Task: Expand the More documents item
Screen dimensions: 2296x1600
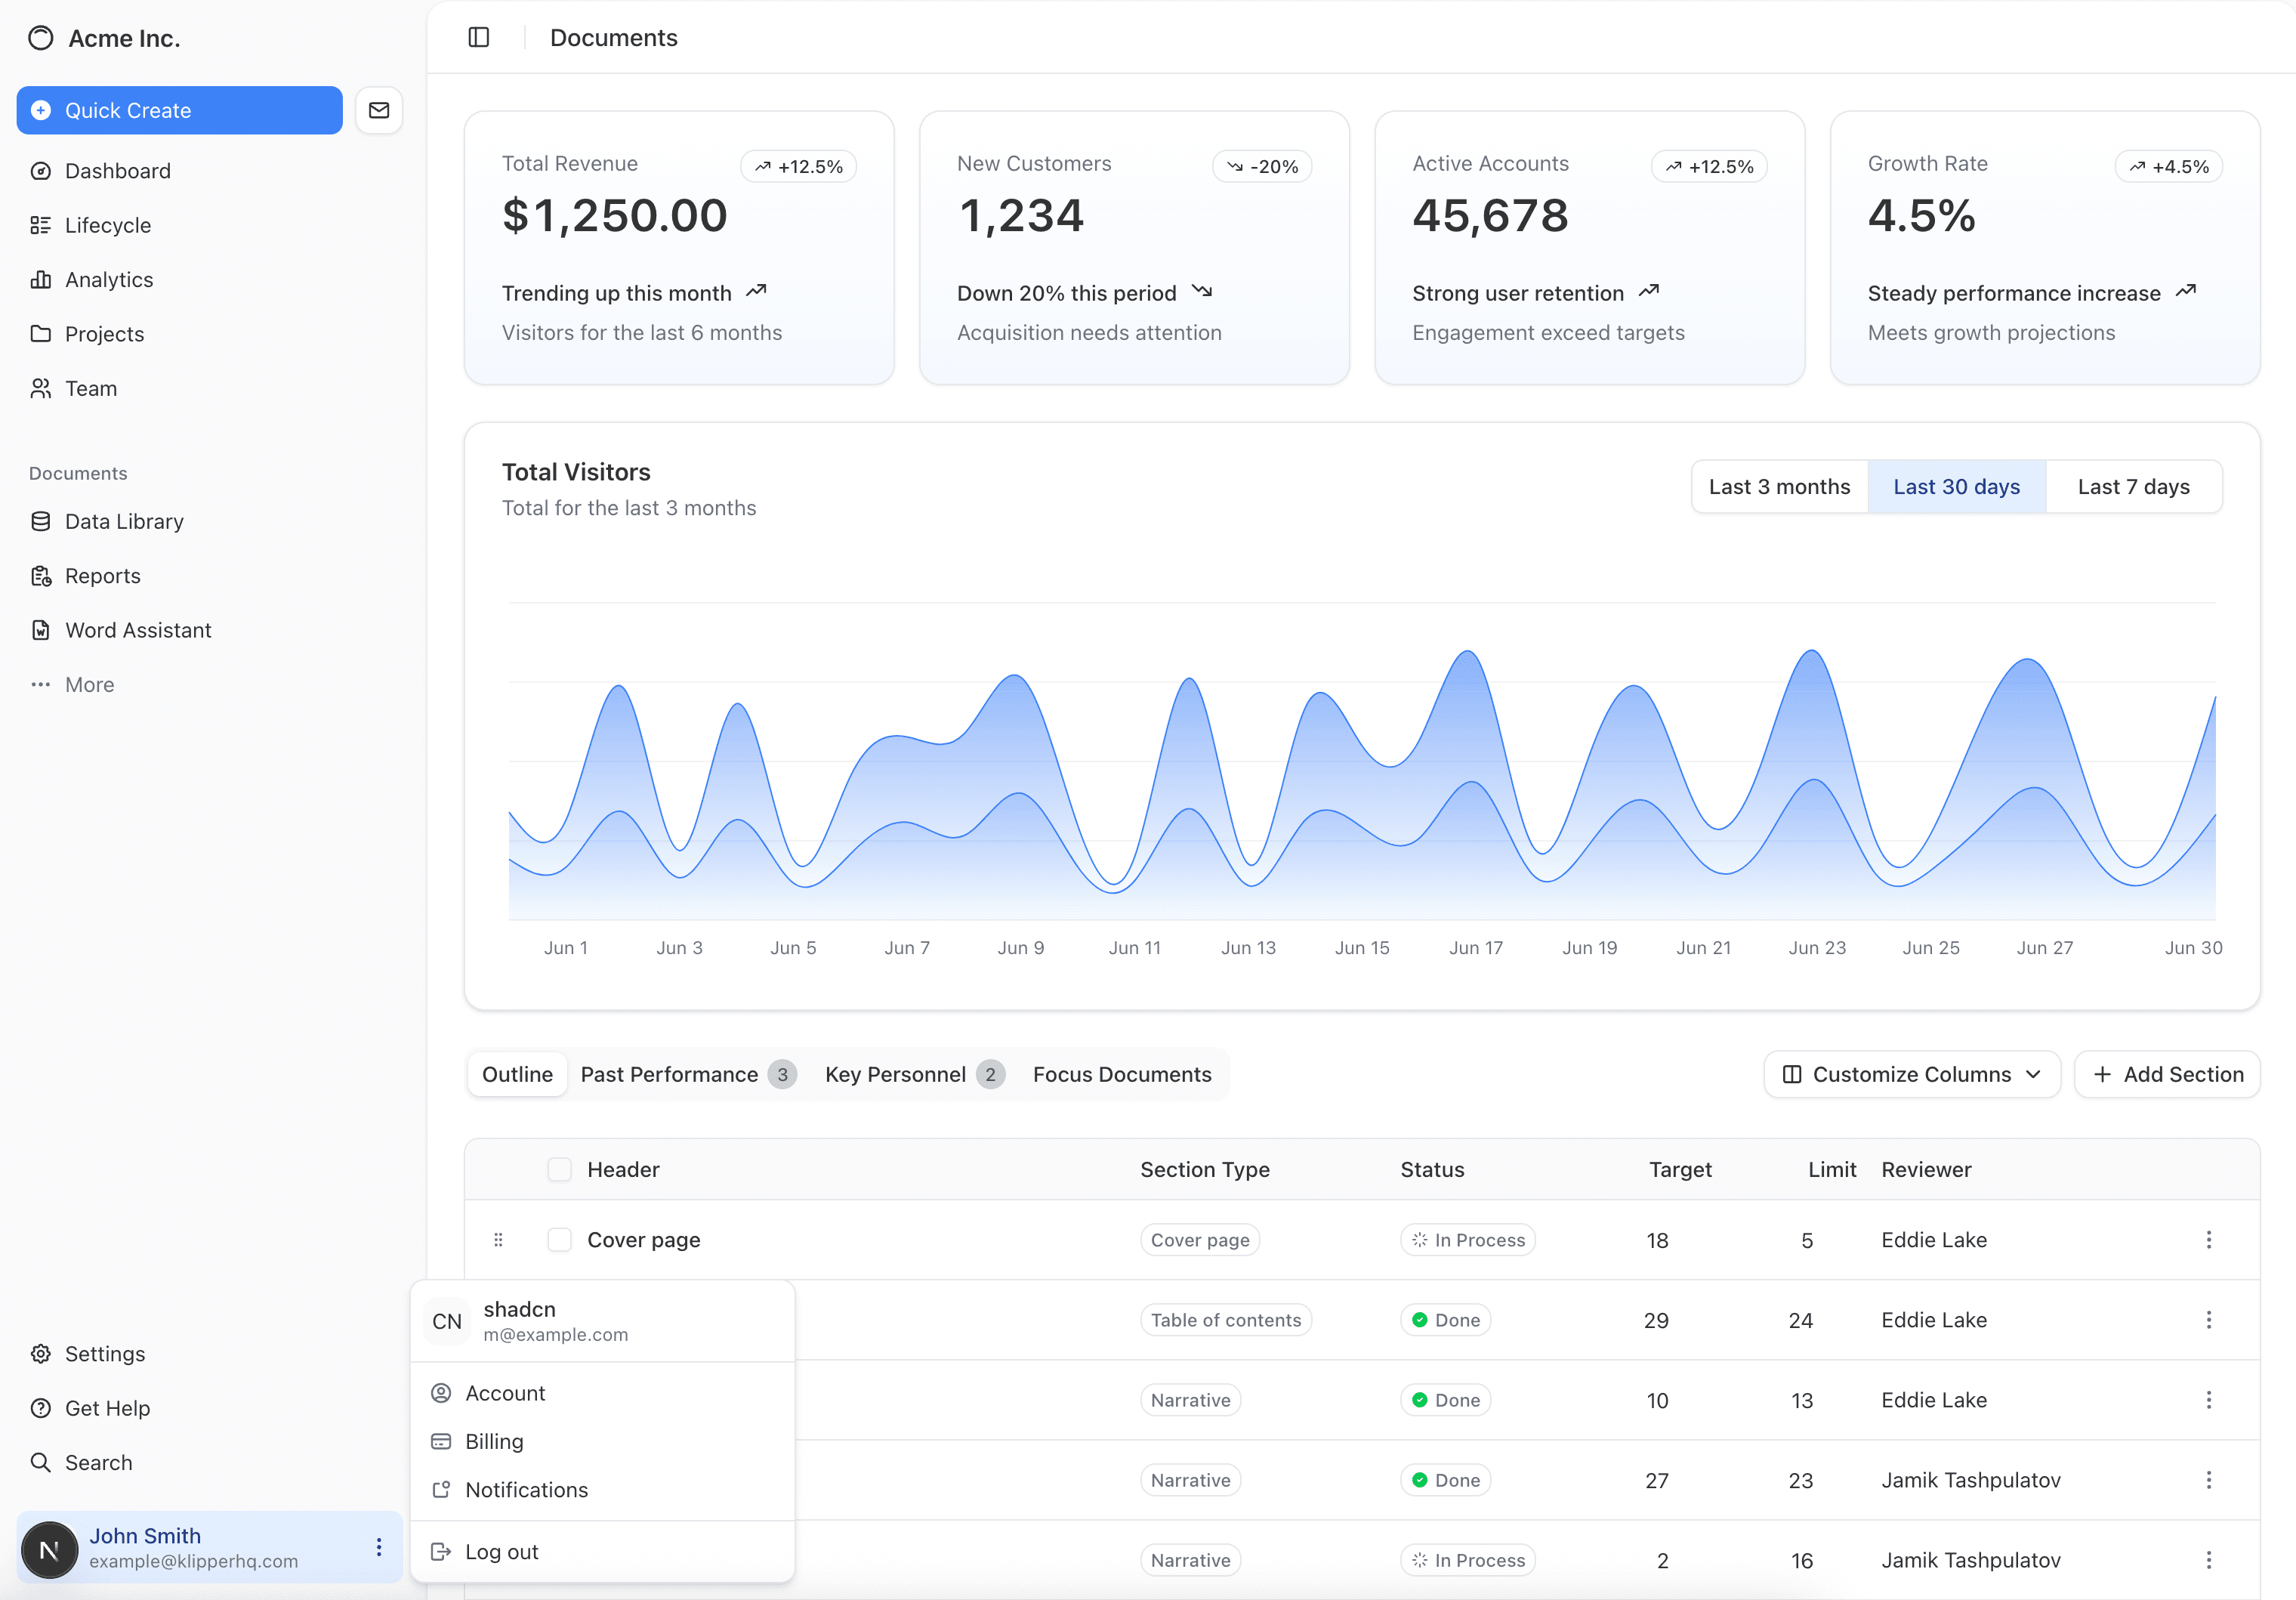Action: 89,685
